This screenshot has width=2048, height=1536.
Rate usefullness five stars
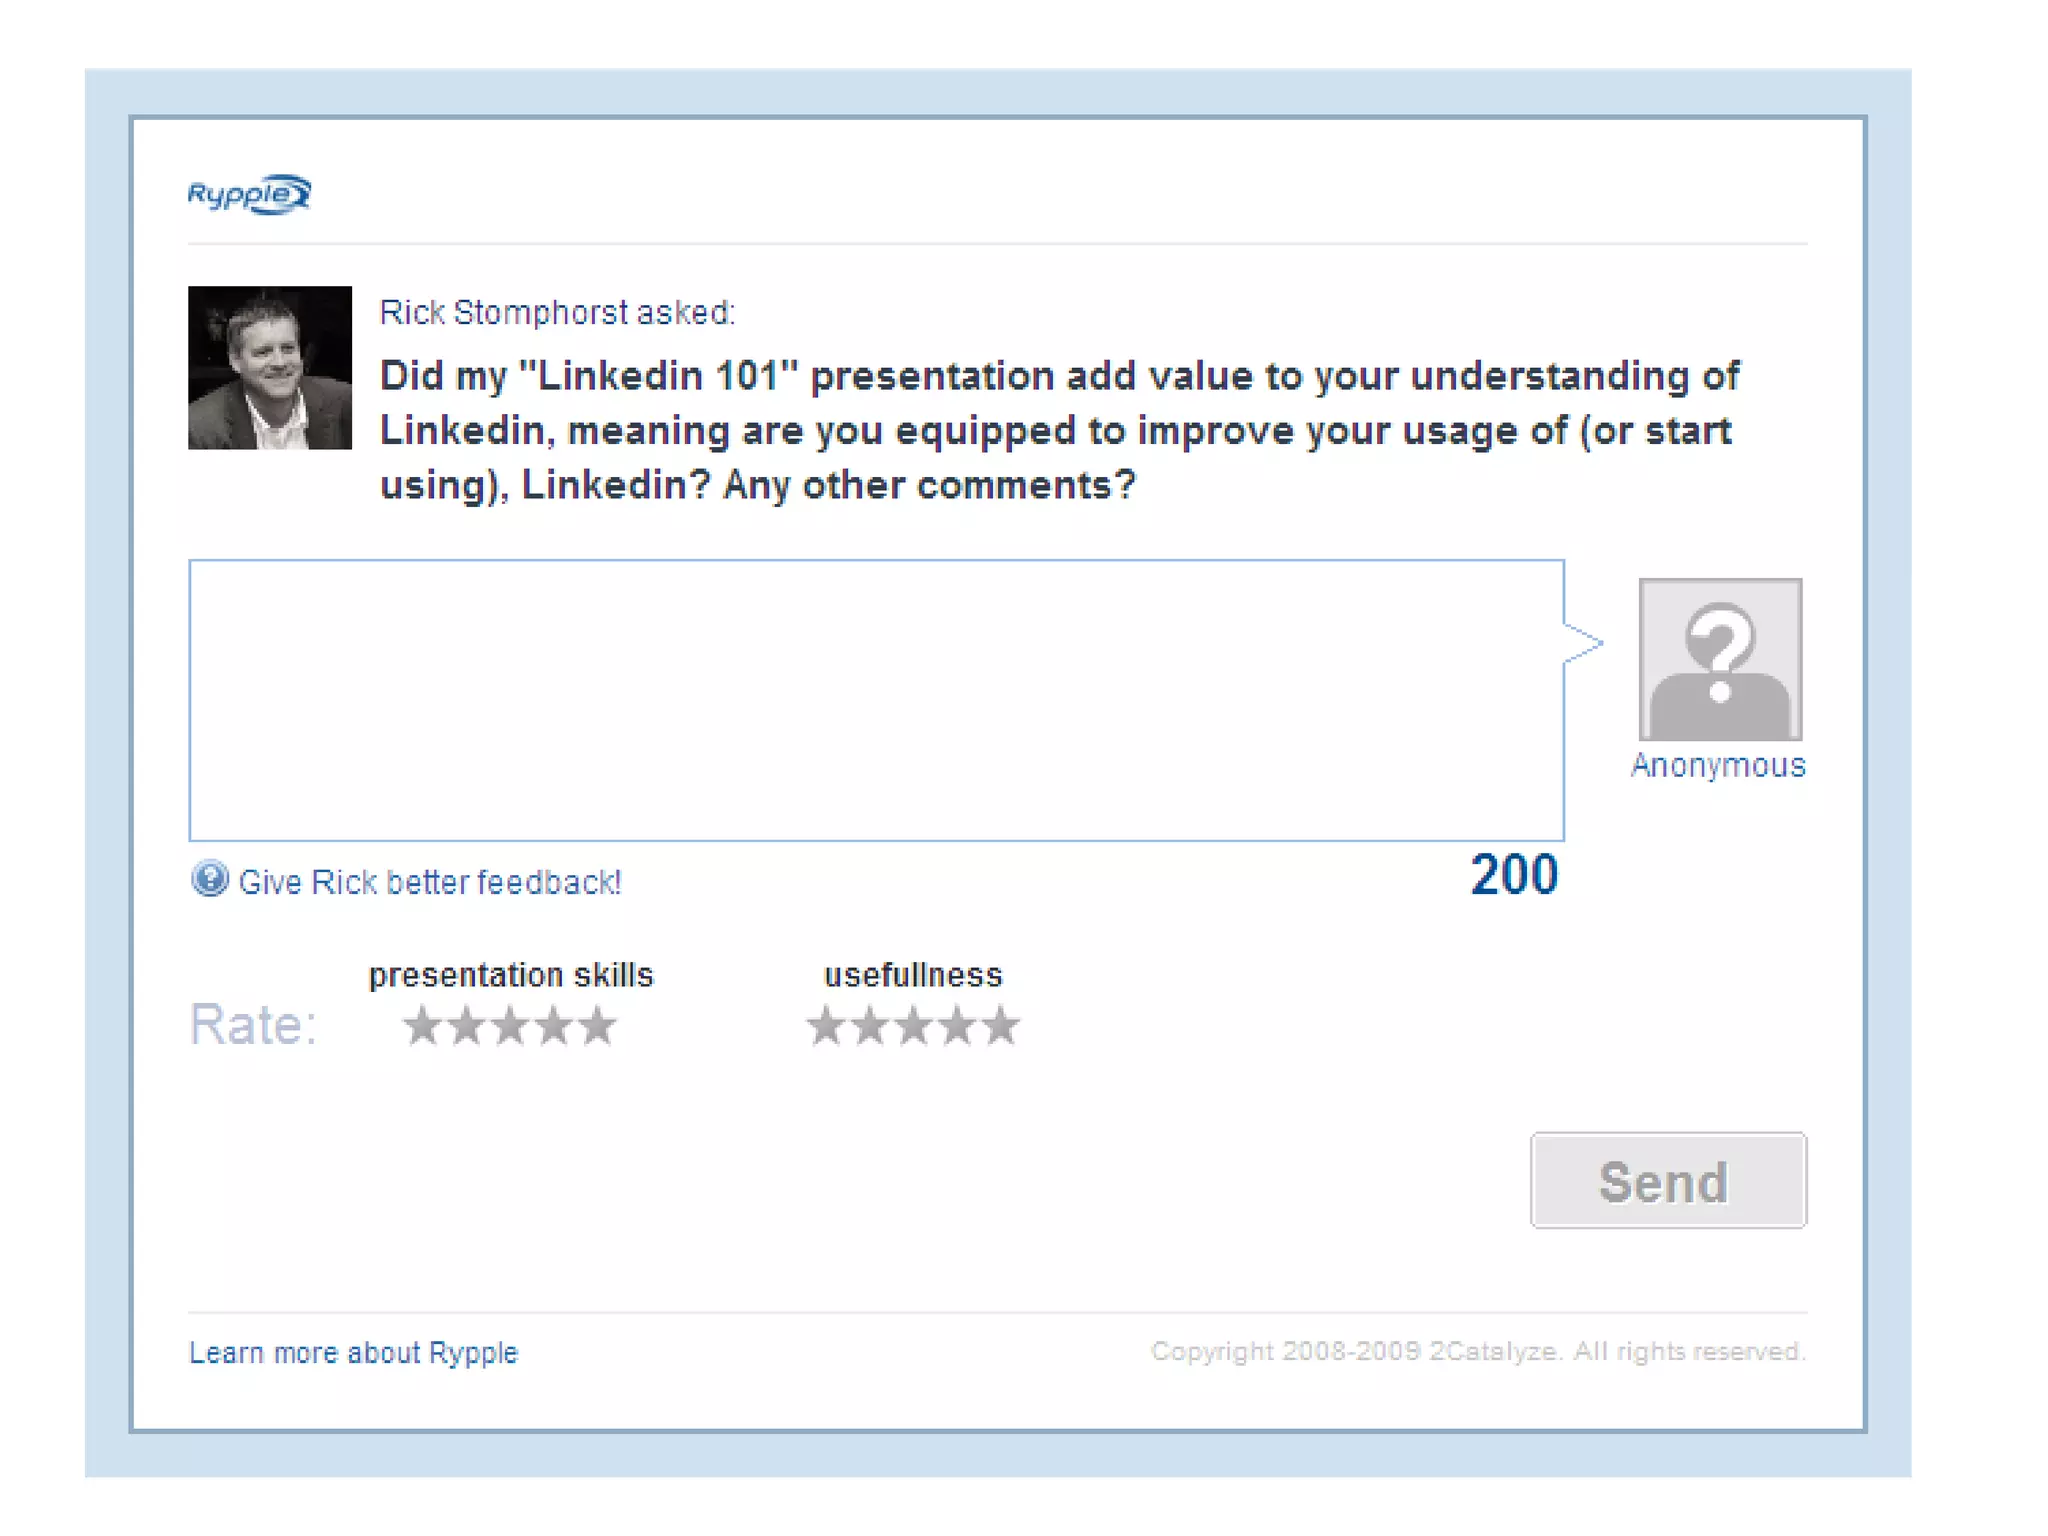pyautogui.click(x=1002, y=1026)
